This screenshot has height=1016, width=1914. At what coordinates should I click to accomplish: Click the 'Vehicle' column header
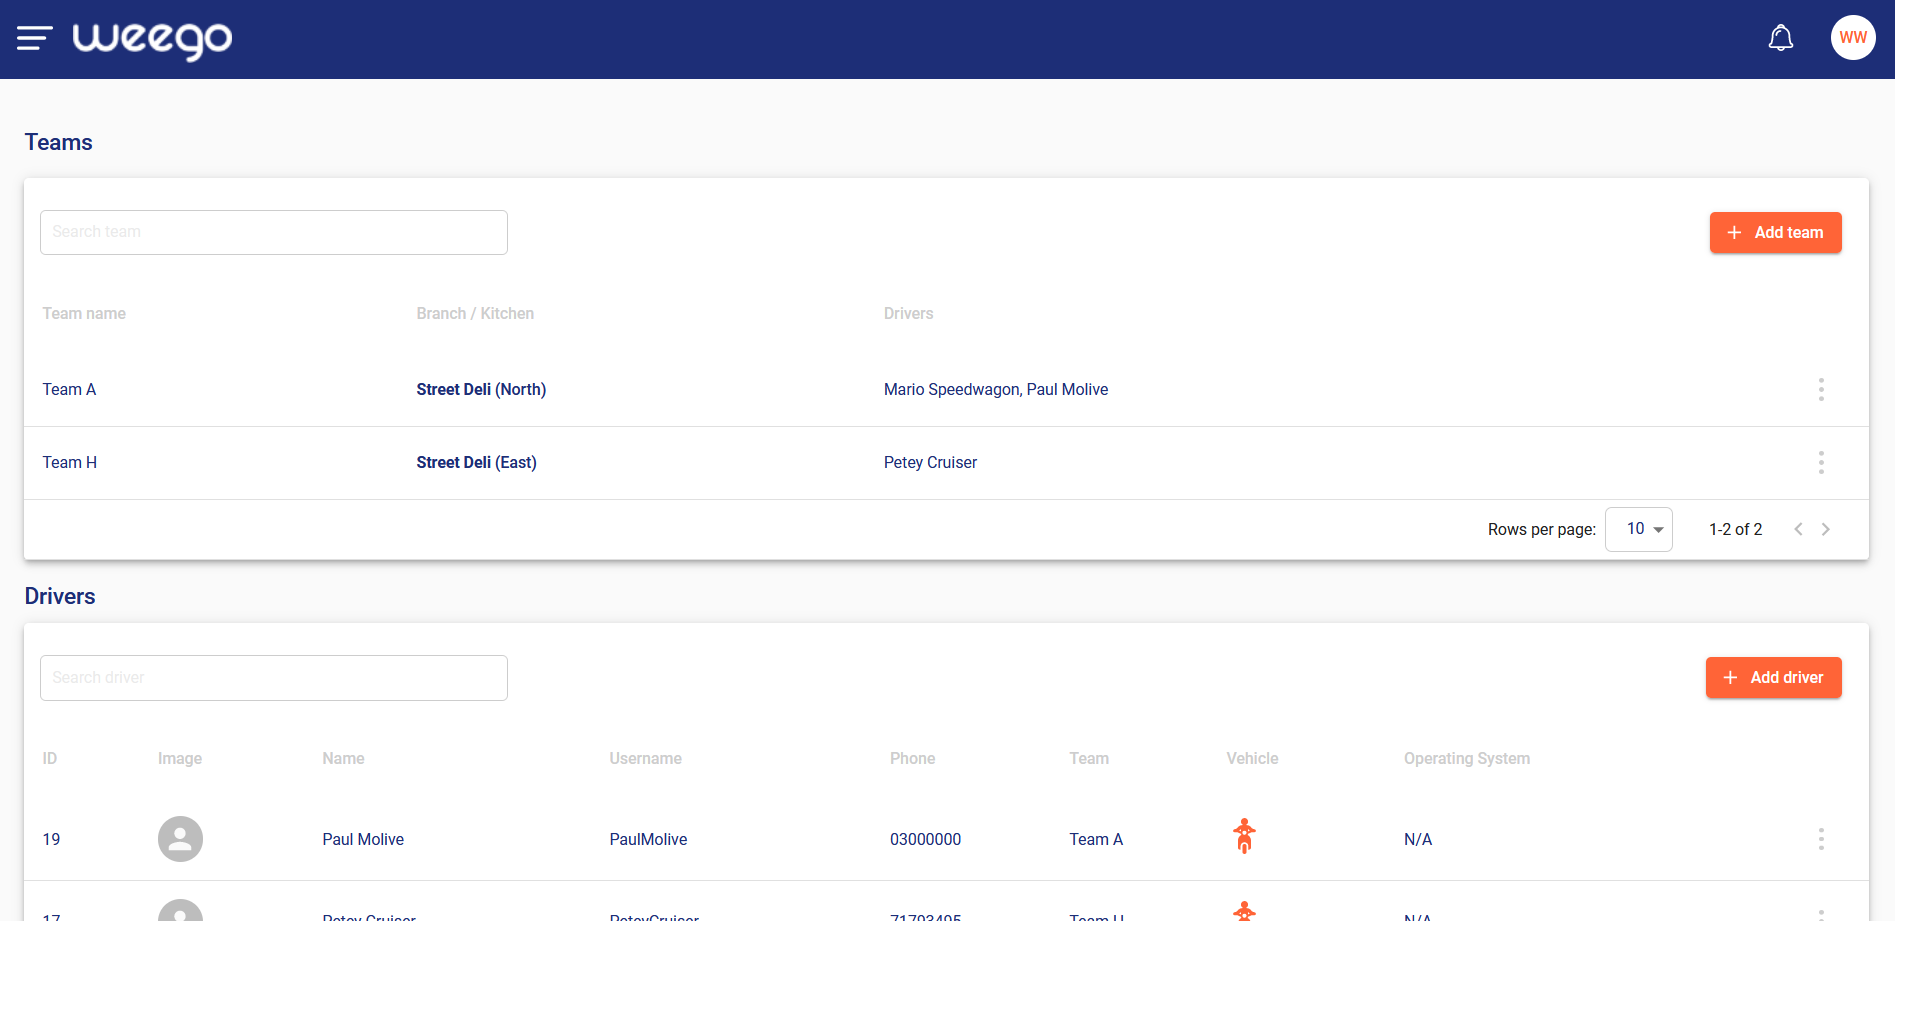click(1252, 759)
